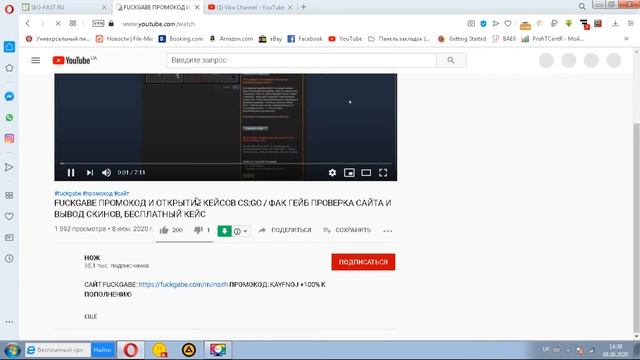Expand the Панель закладок bookmarks folder

pyautogui.click(x=399, y=39)
